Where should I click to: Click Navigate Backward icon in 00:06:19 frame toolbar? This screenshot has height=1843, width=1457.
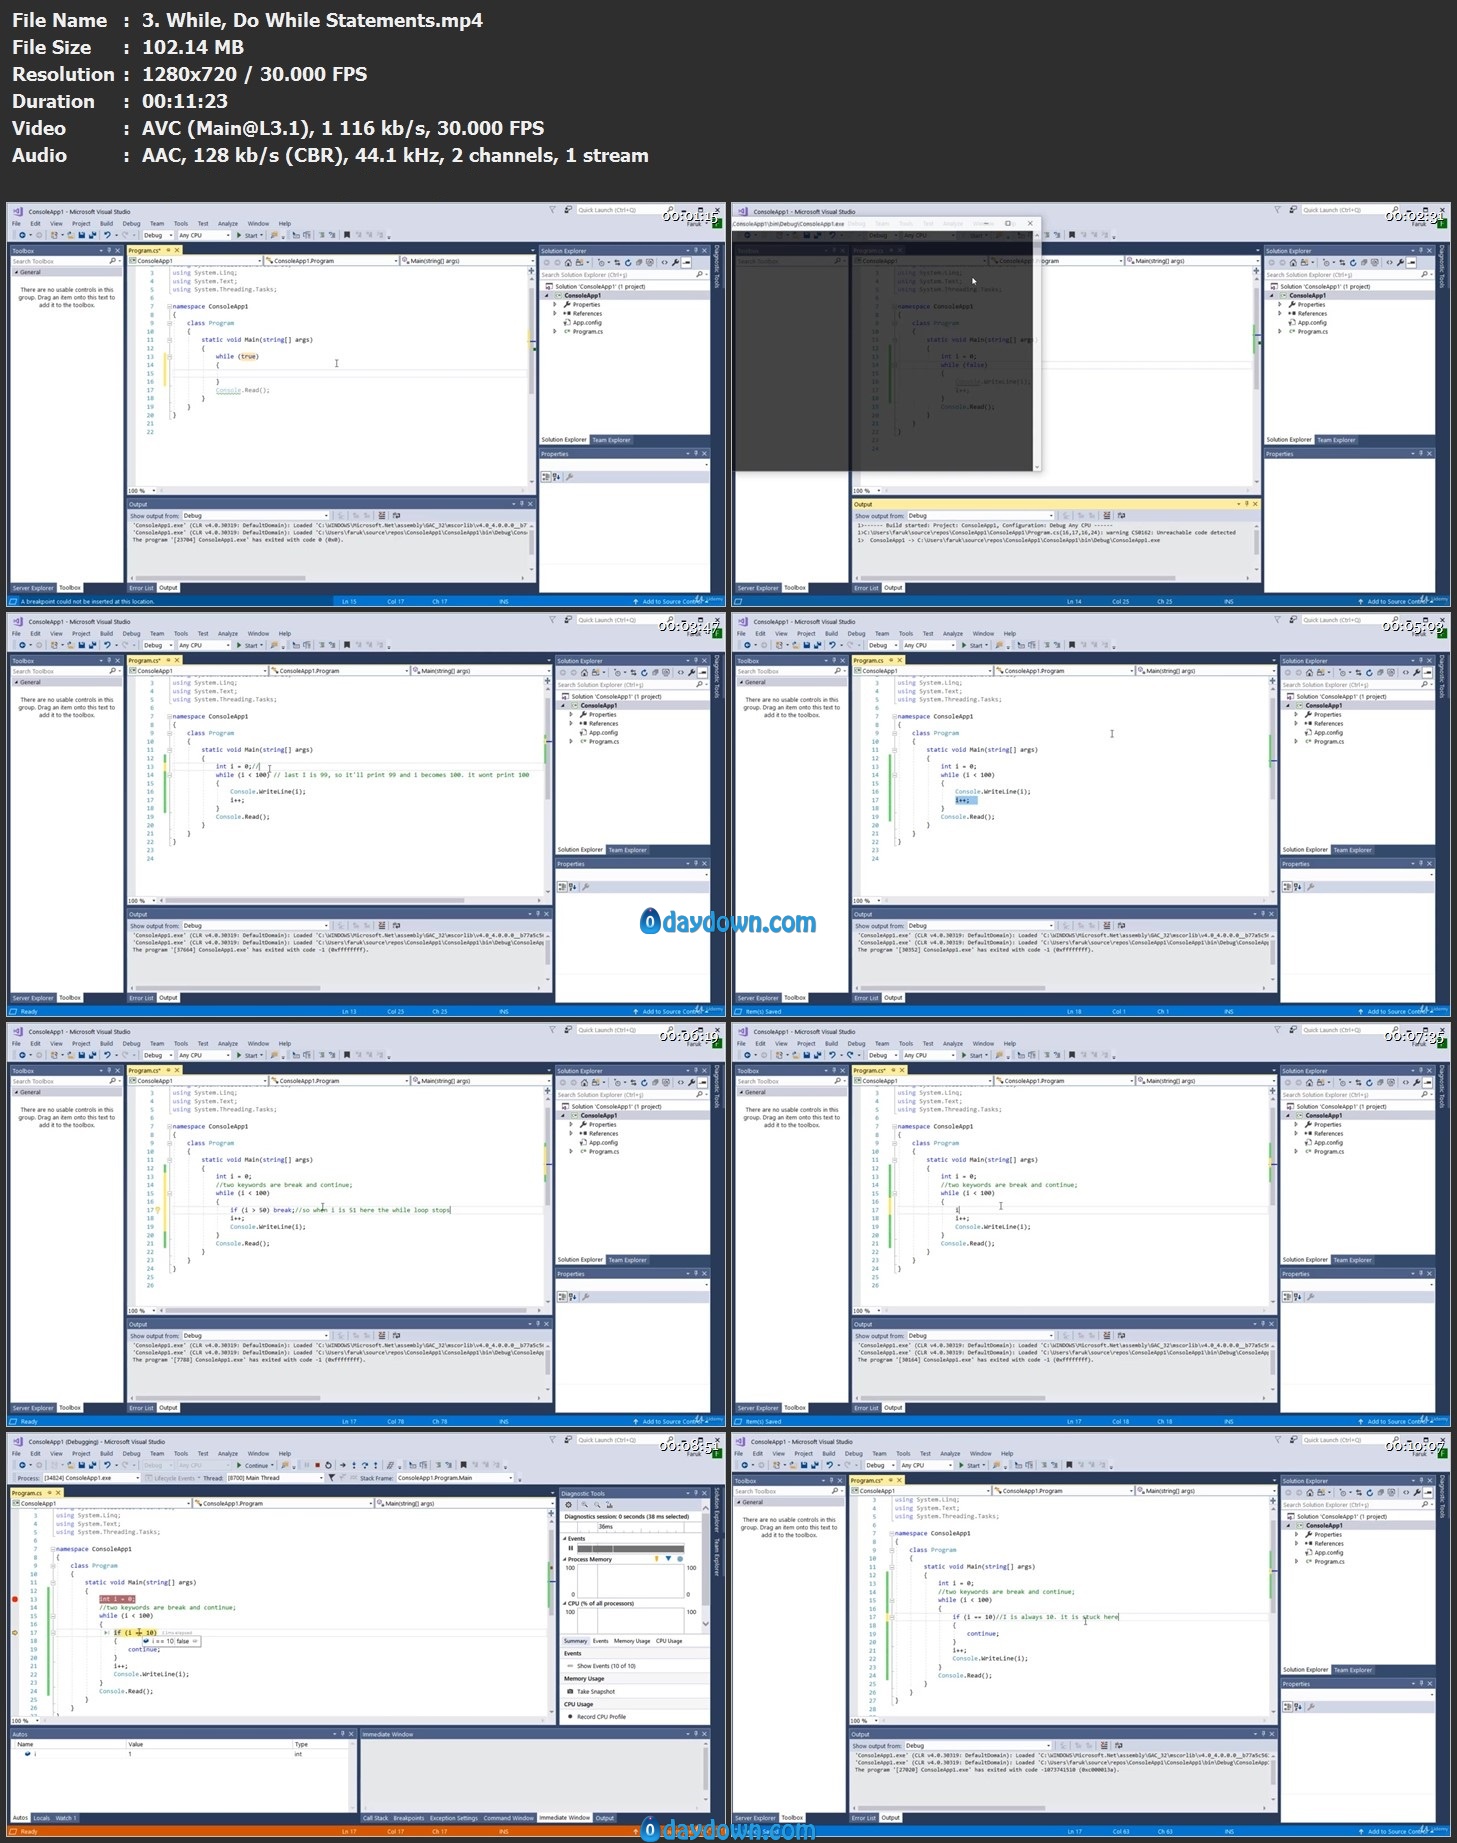click(x=22, y=1055)
